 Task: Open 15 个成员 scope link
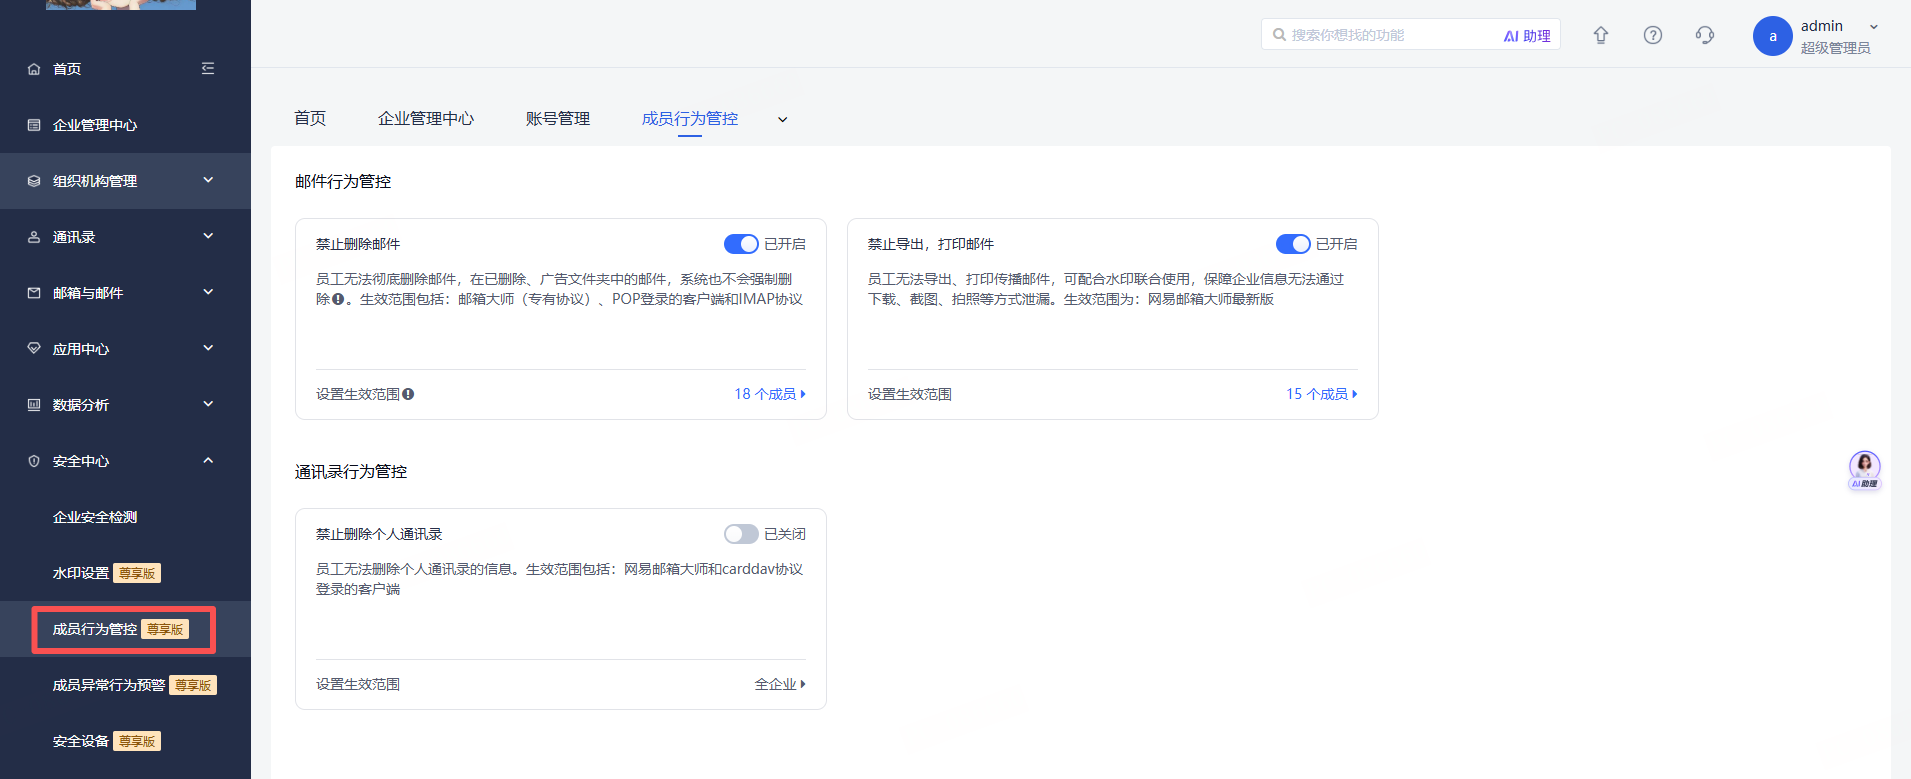[1322, 394]
